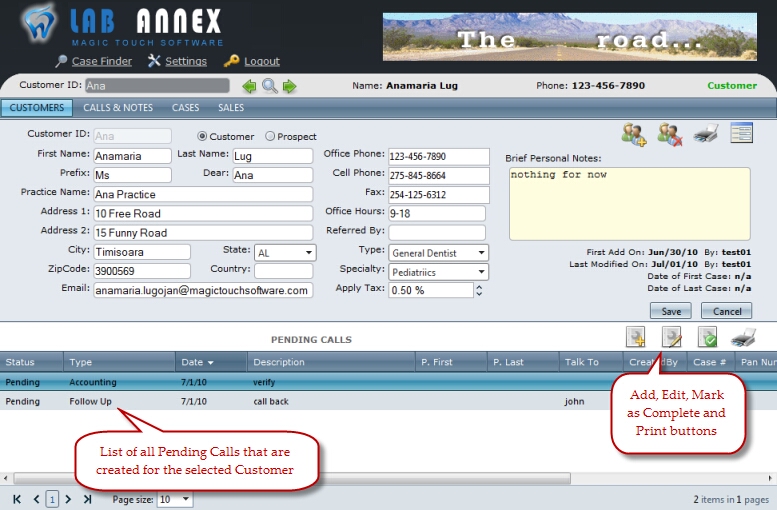Image resolution: width=777 pixels, height=510 pixels.
Task: Go to previous page of pending calls
Action: click(x=36, y=499)
